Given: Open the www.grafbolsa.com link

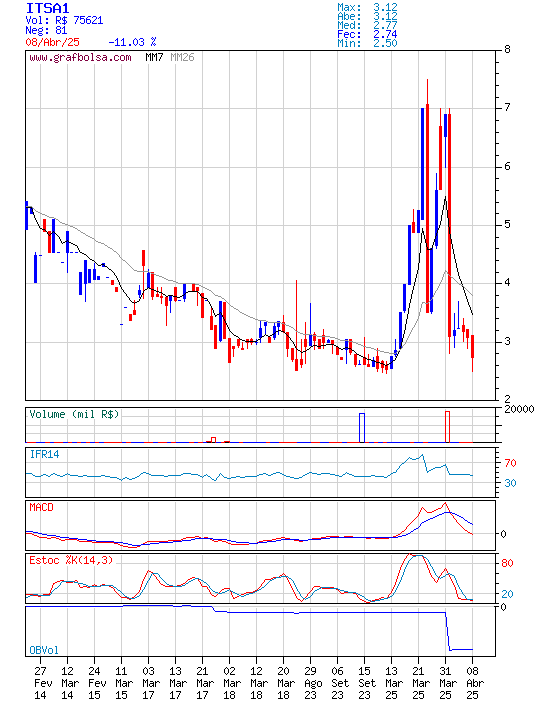Looking at the screenshot, I should click(80, 58).
